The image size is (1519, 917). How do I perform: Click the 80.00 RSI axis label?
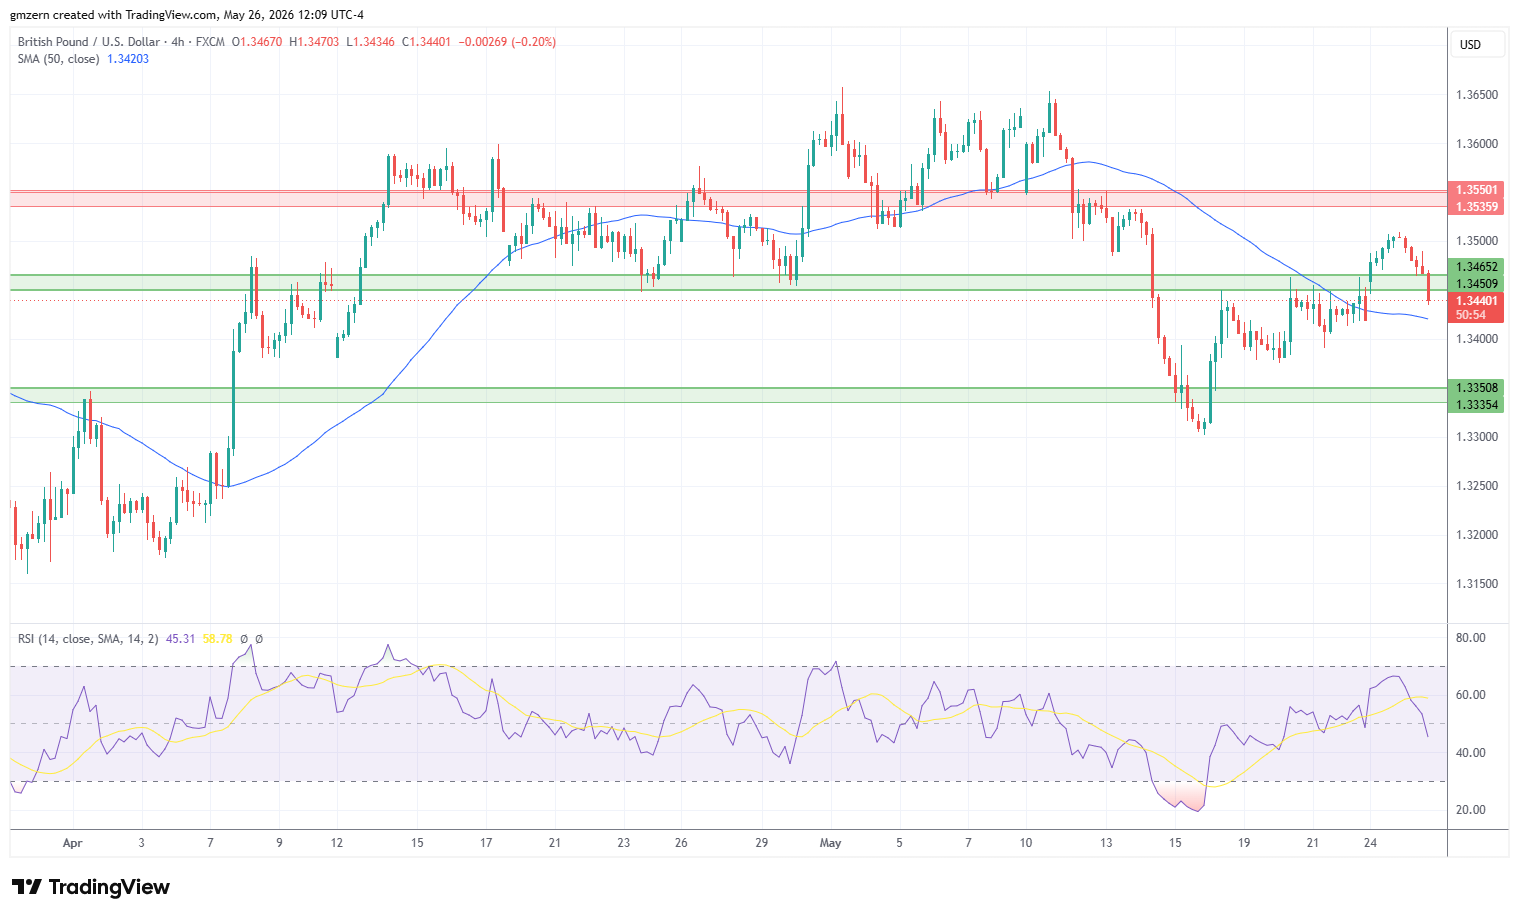click(1471, 638)
